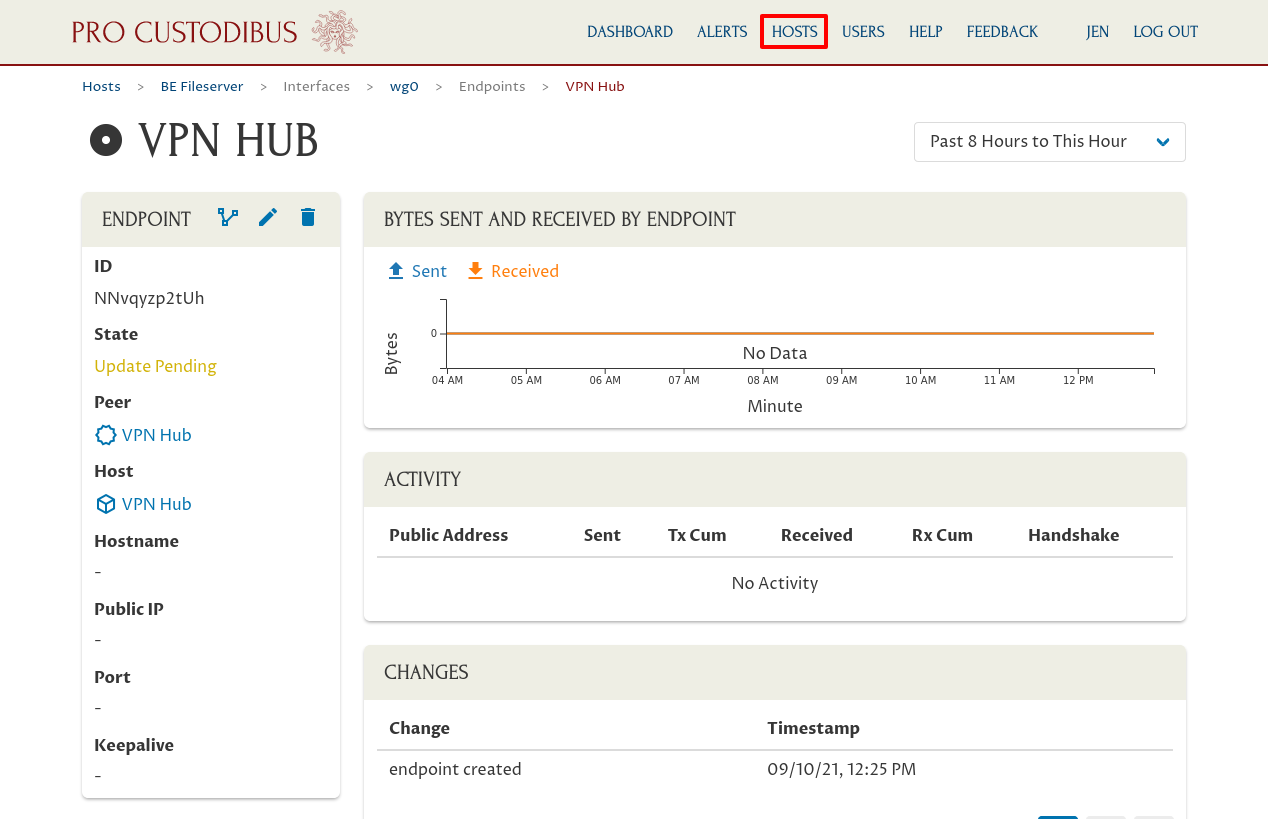Click the pencil edit endpoint icon
This screenshot has height=819, width=1268.
pos(268,217)
